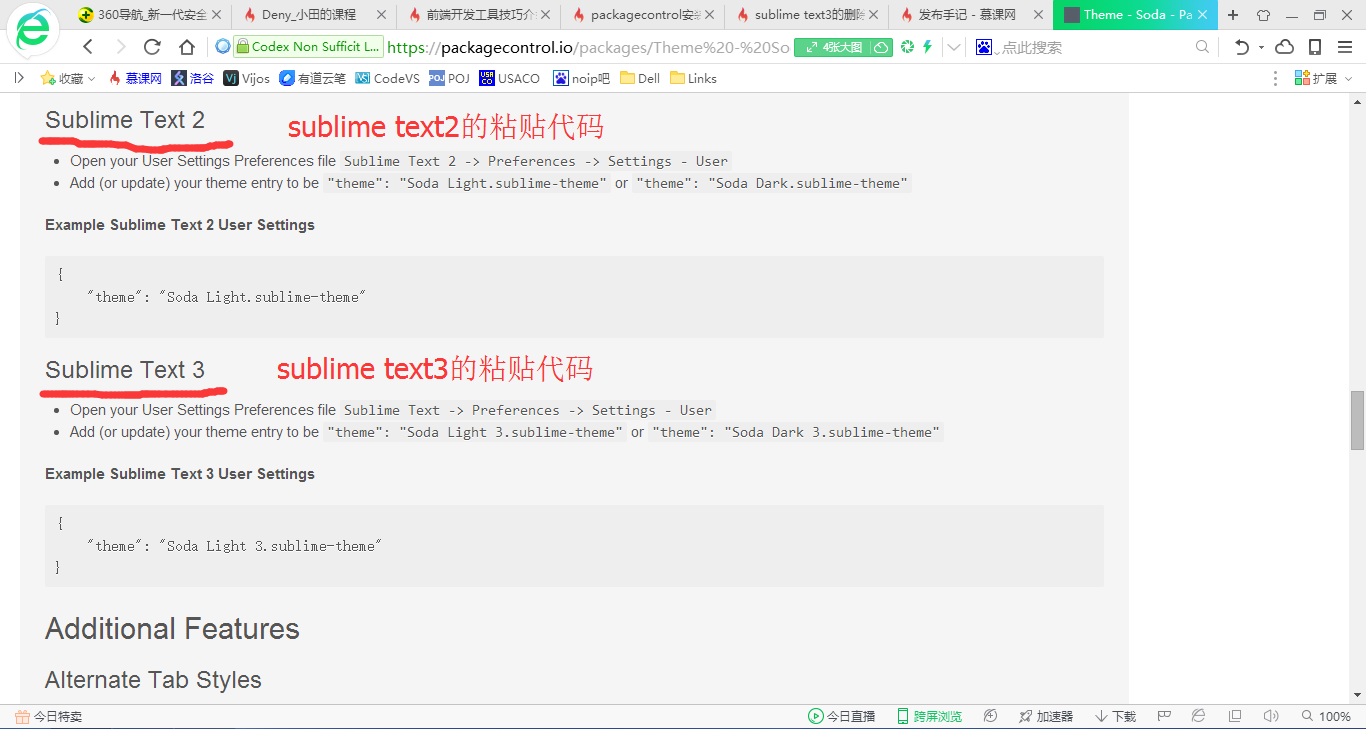The image size is (1366, 729).
Task: Open the Dell bookmarks folder
Action: click(640, 78)
